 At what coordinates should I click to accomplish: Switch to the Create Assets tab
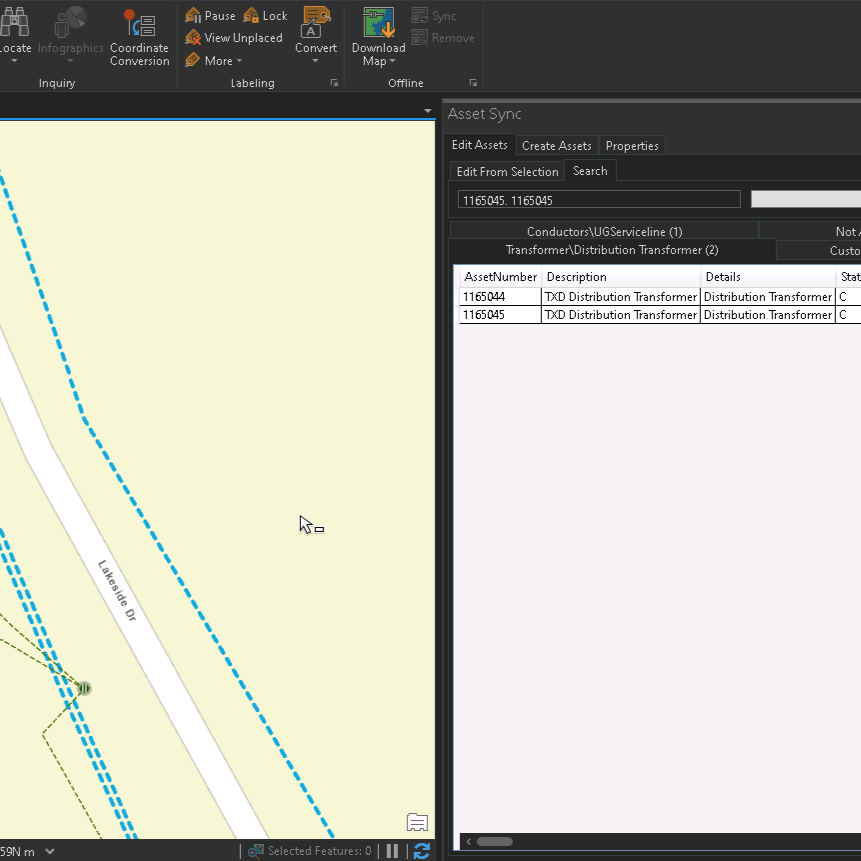point(557,146)
